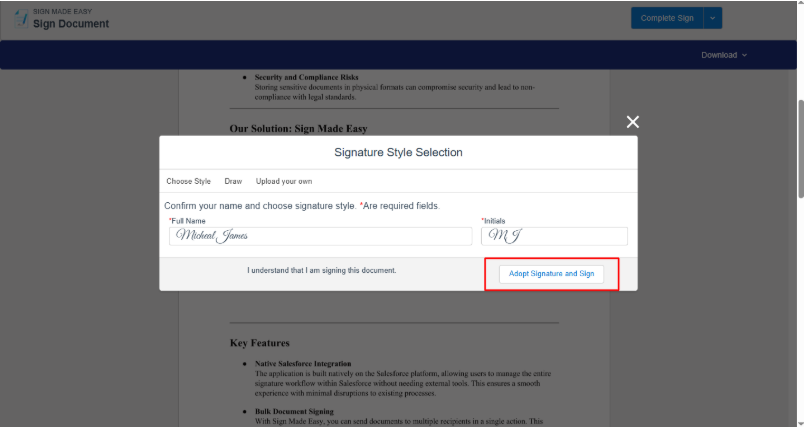Image resolution: width=808 pixels, height=430 pixels.
Task: Click the Full Name signature field
Action: pos(320,236)
